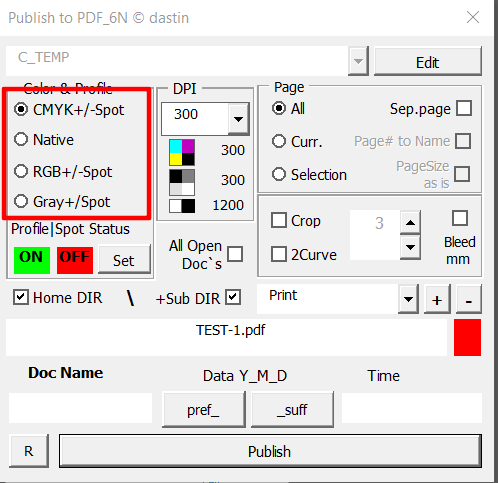Viewport: 498px width, 483px height.
Task: Click the R reset button
Action: click(29, 451)
